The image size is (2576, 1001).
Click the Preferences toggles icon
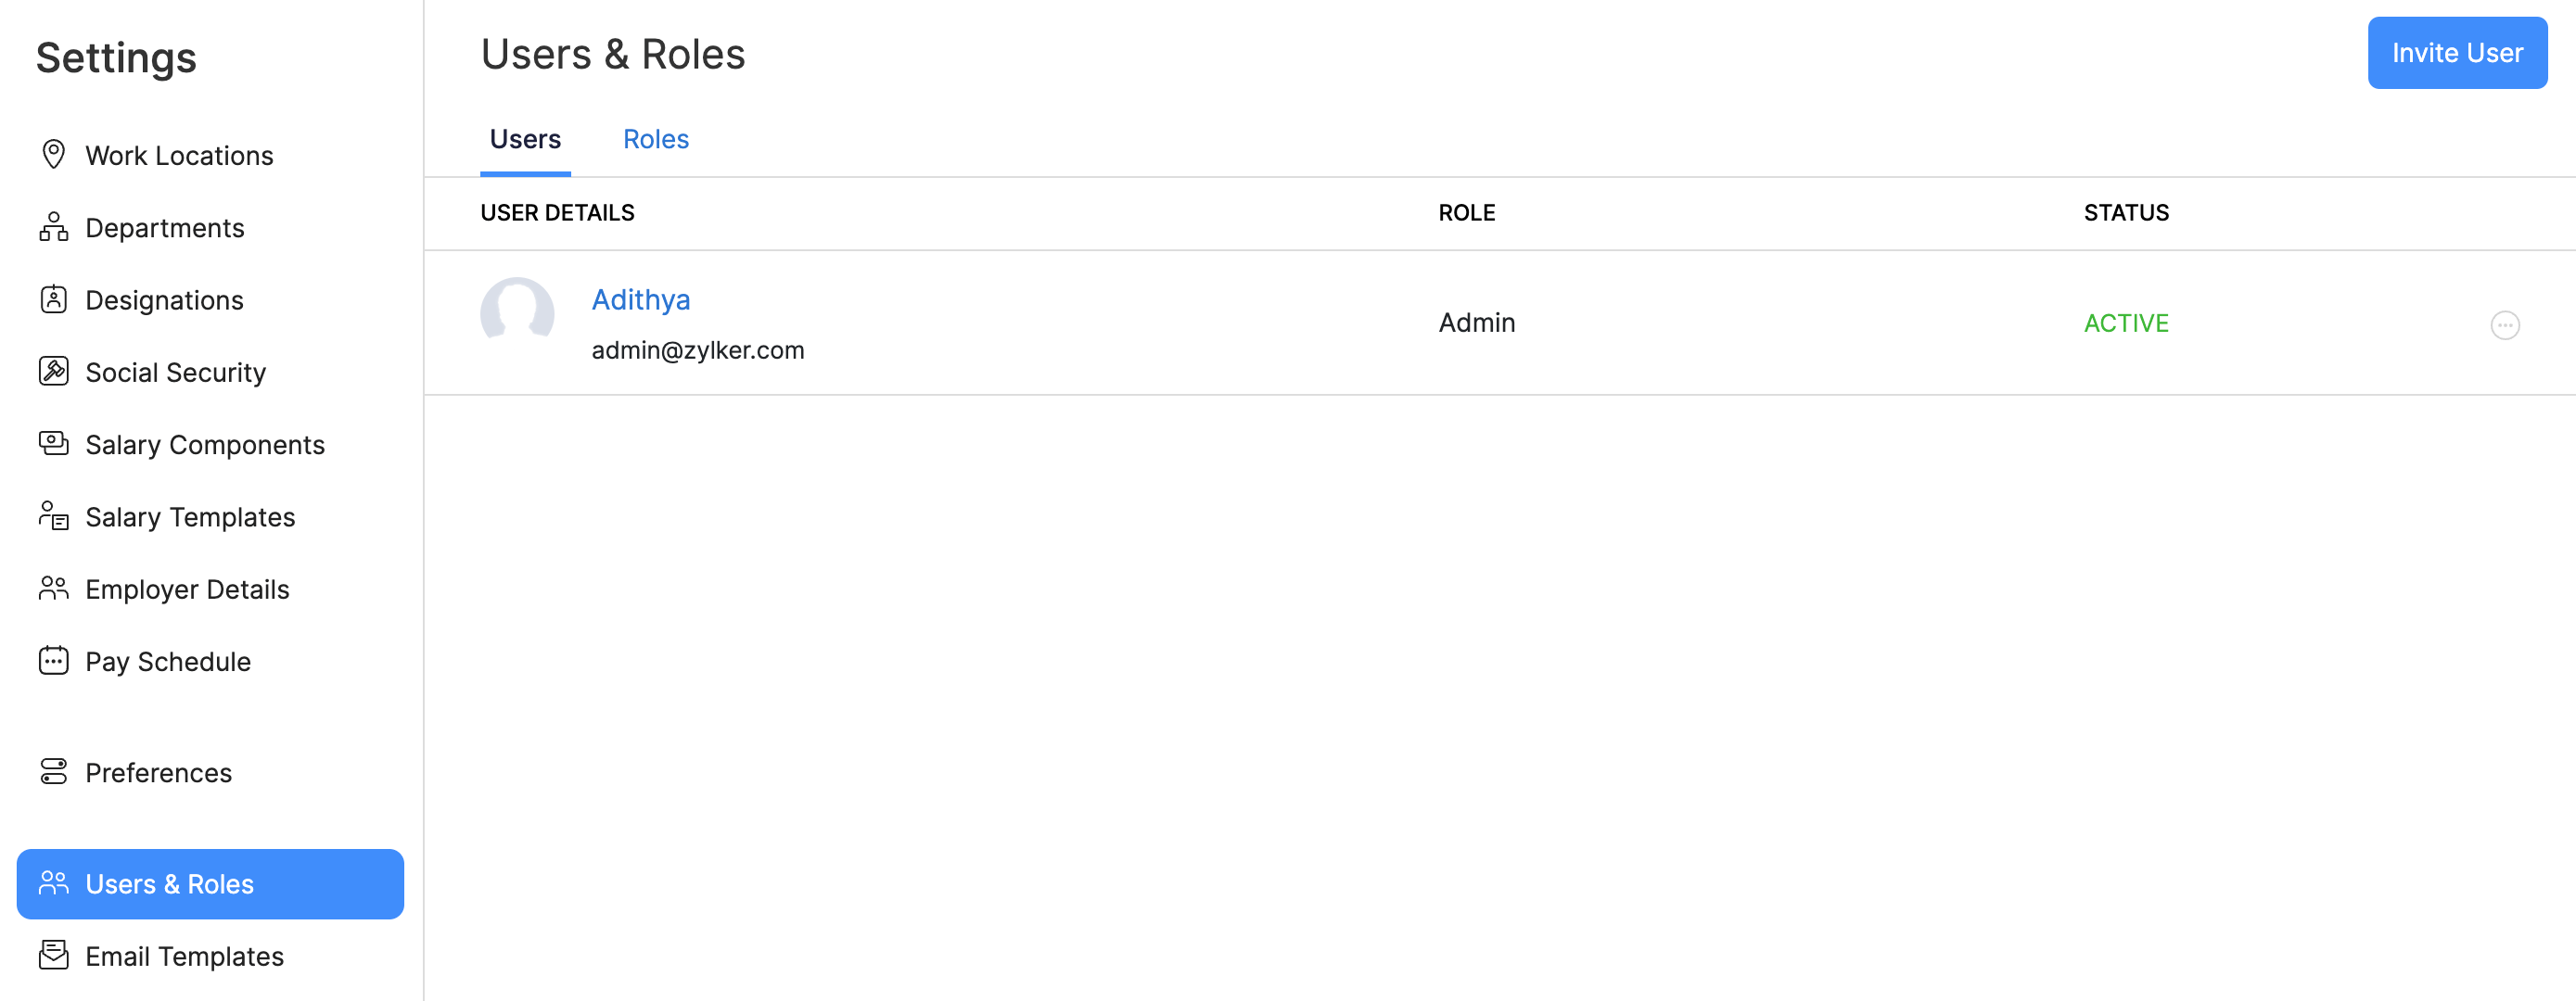(53, 772)
